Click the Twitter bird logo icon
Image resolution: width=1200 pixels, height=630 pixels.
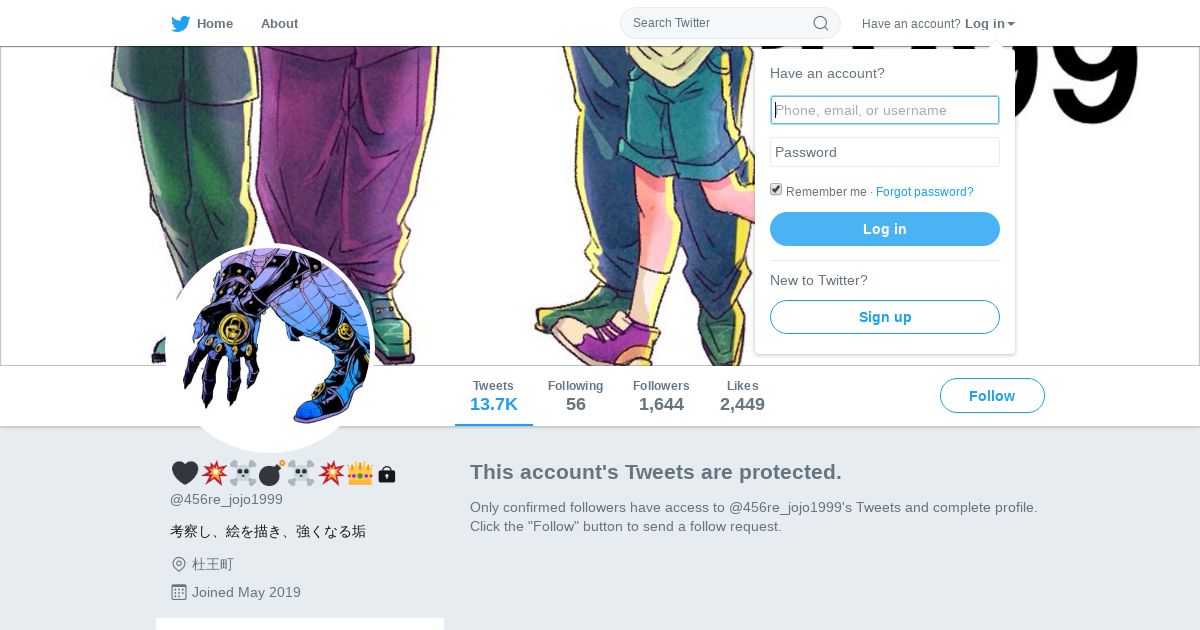tap(181, 24)
